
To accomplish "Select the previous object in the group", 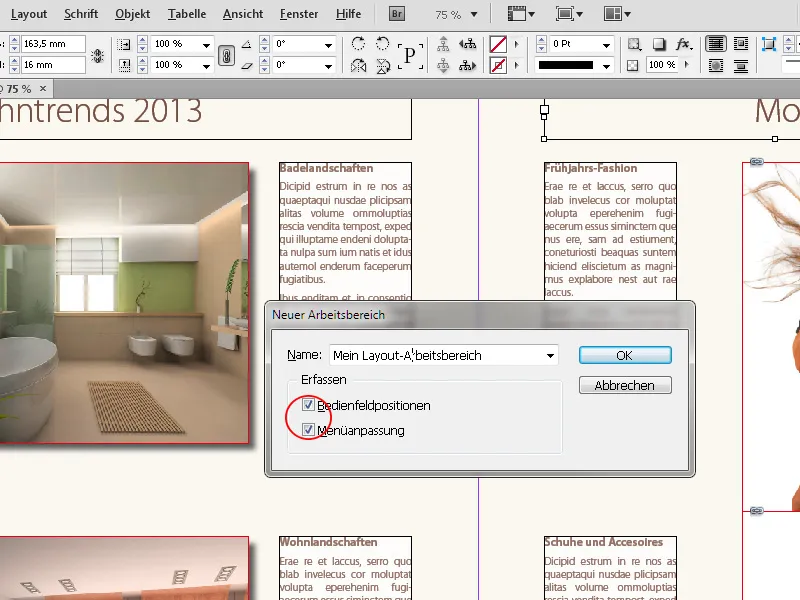I will click(467, 44).
